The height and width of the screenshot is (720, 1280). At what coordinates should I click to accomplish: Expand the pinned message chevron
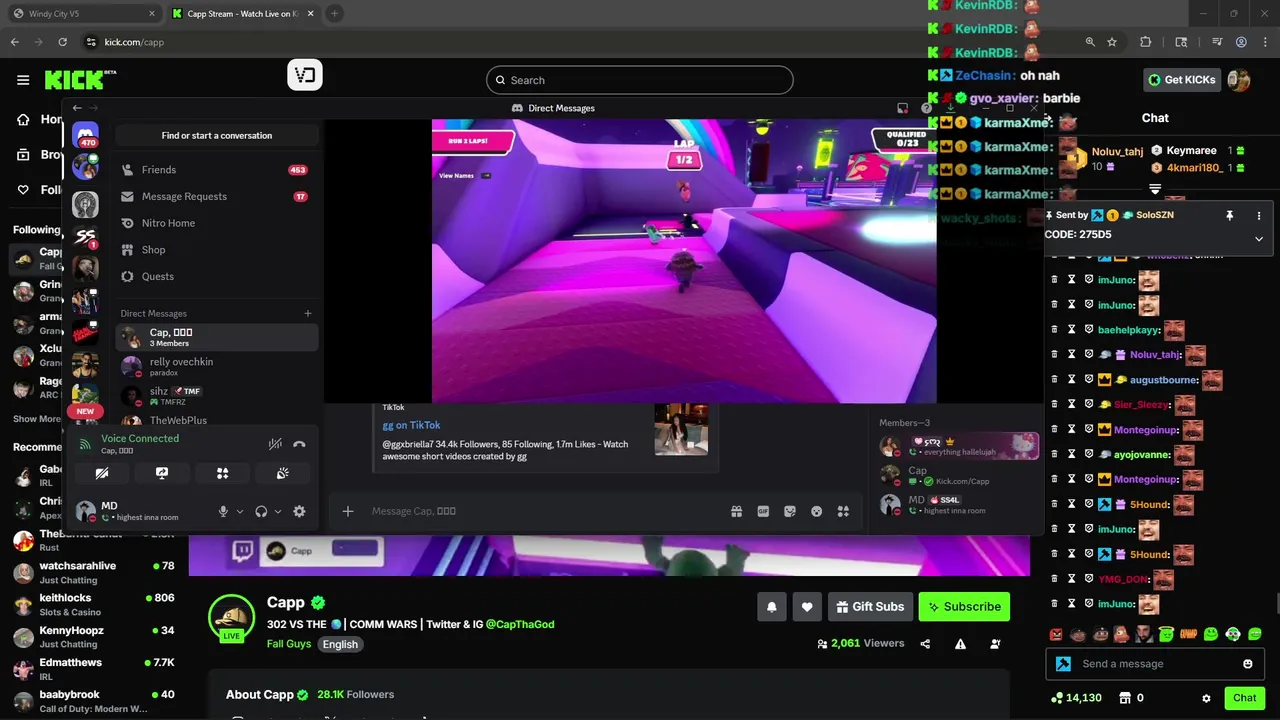tap(1259, 239)
